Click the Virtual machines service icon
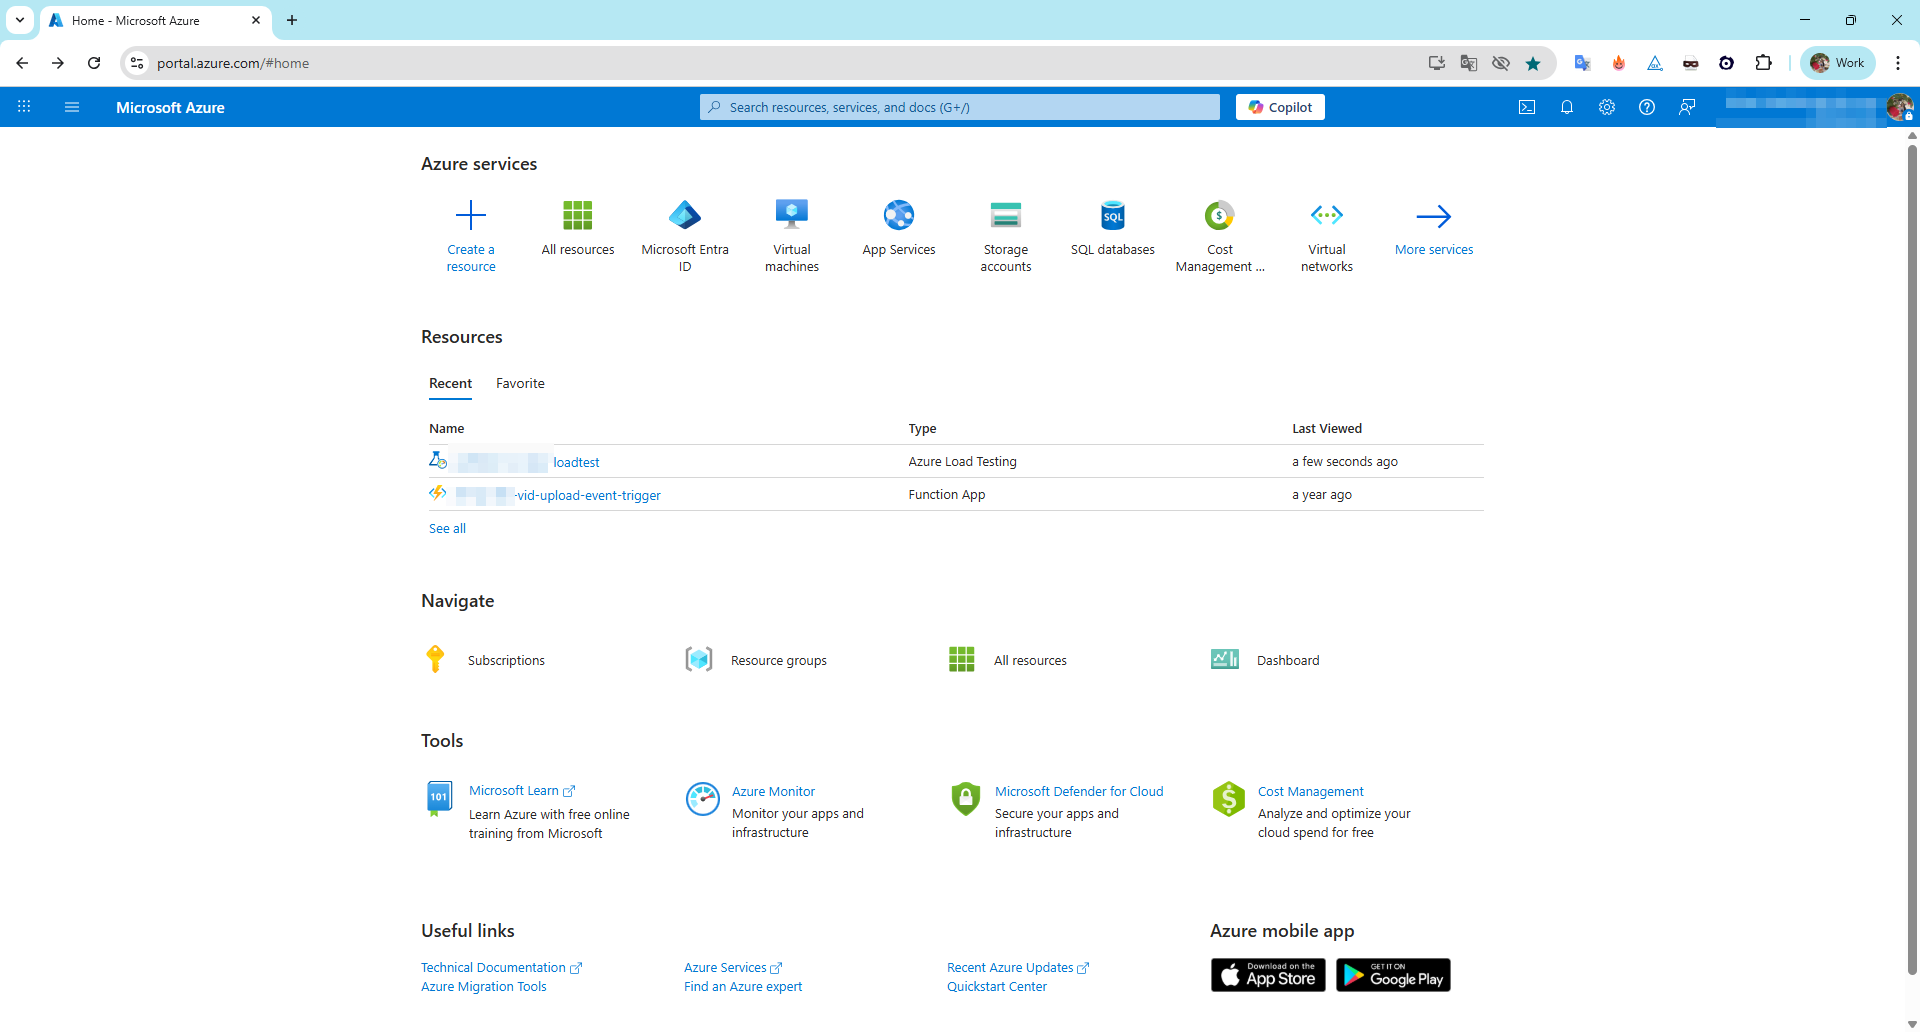Viewport: 1920px width, 1032px height. pyautogui.click(x=792, y=215)
